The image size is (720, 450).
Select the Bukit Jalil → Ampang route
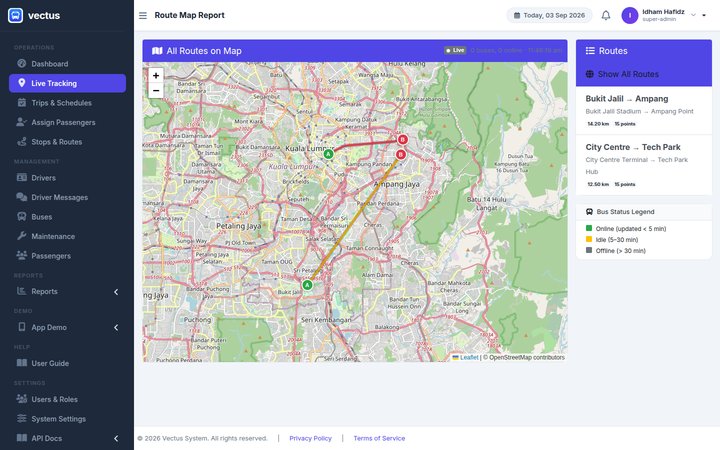[644, 110]
